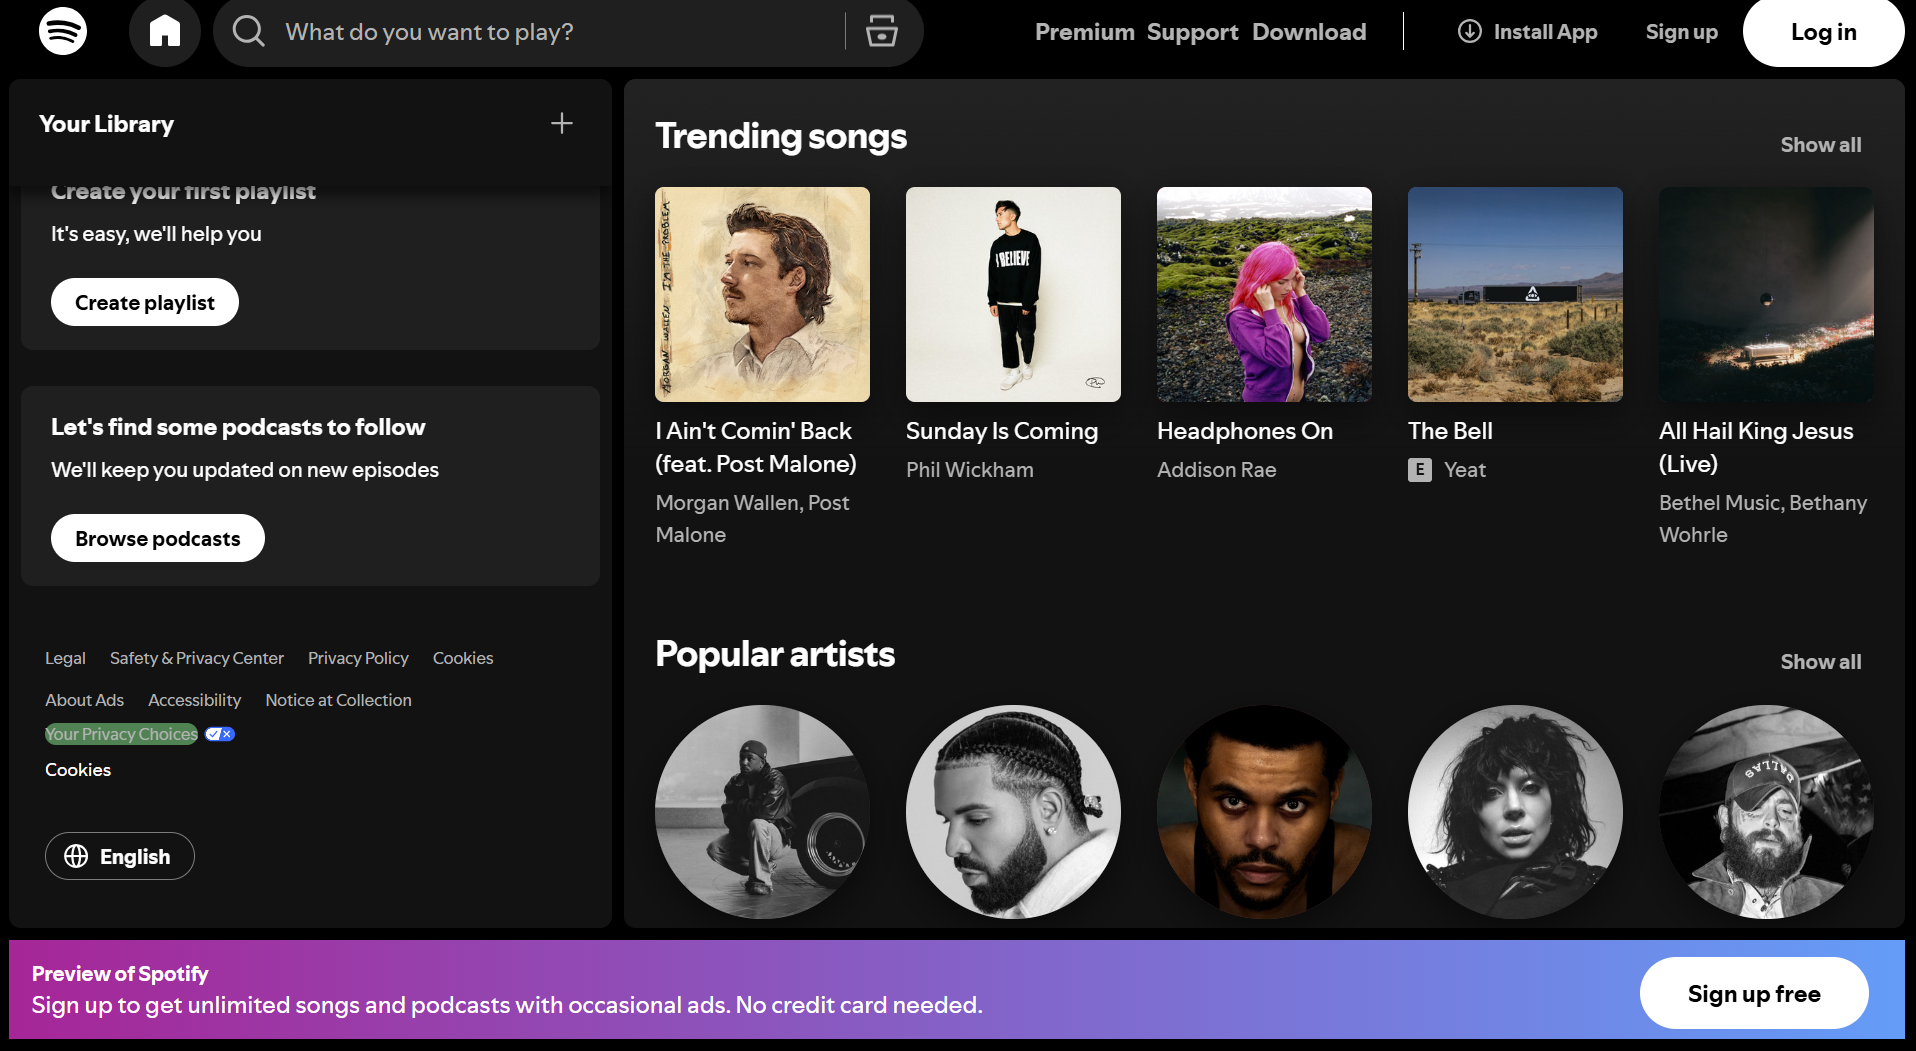Click 'The Bell' song title
The height and width of the screenshot is (1051, 1916).
point(1450,431)
